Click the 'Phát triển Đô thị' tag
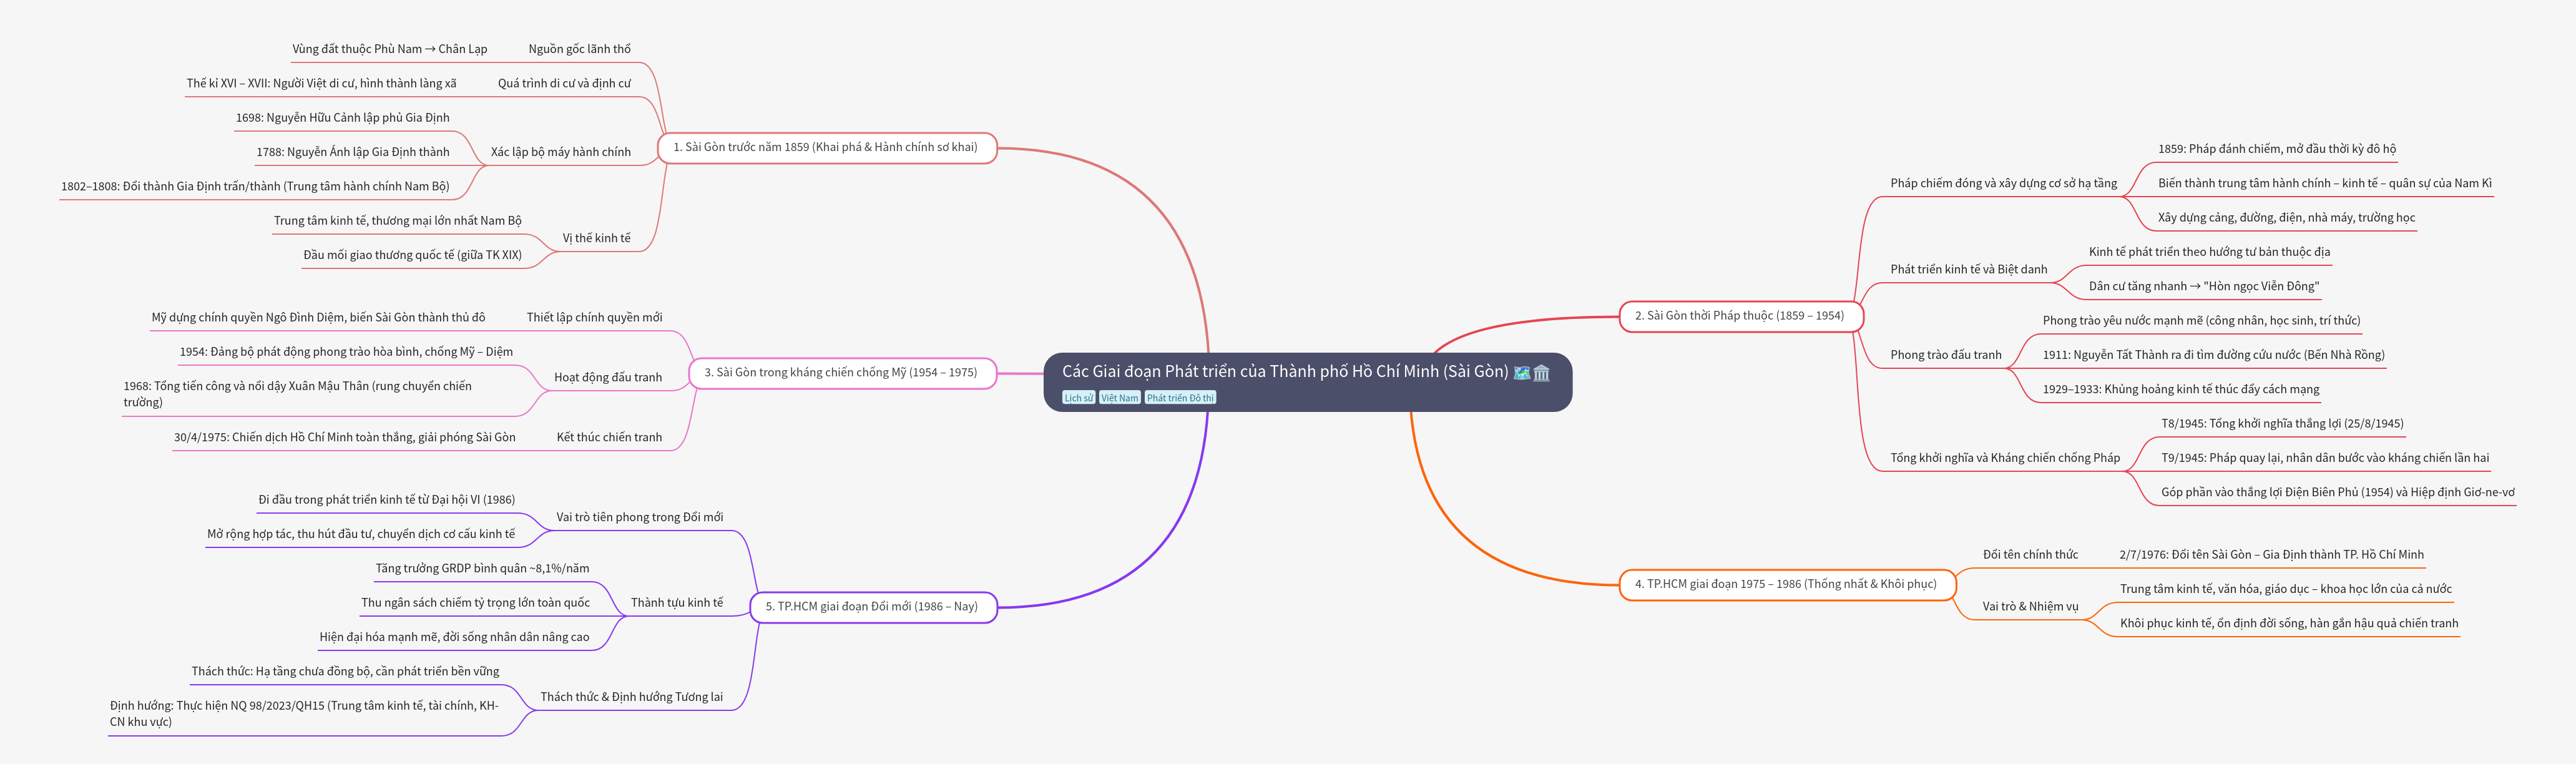The image size is (2576, 764). 1180,398
